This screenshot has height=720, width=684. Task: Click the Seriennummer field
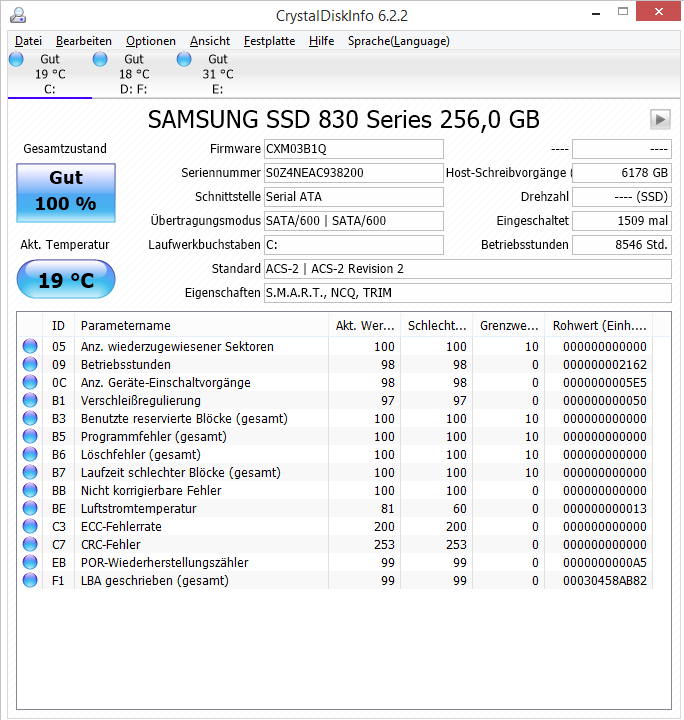tap(354, 173)
